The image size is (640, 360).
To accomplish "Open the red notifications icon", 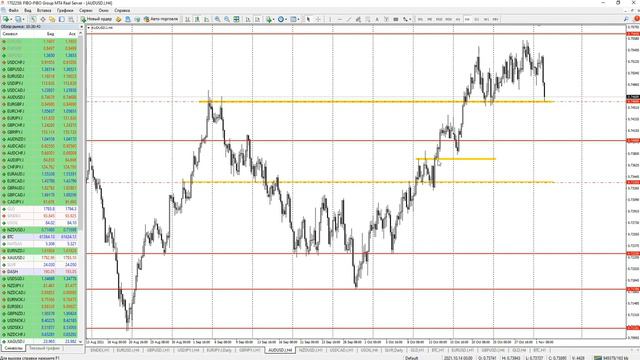I will pyautogui.click(x=636, y=19).
